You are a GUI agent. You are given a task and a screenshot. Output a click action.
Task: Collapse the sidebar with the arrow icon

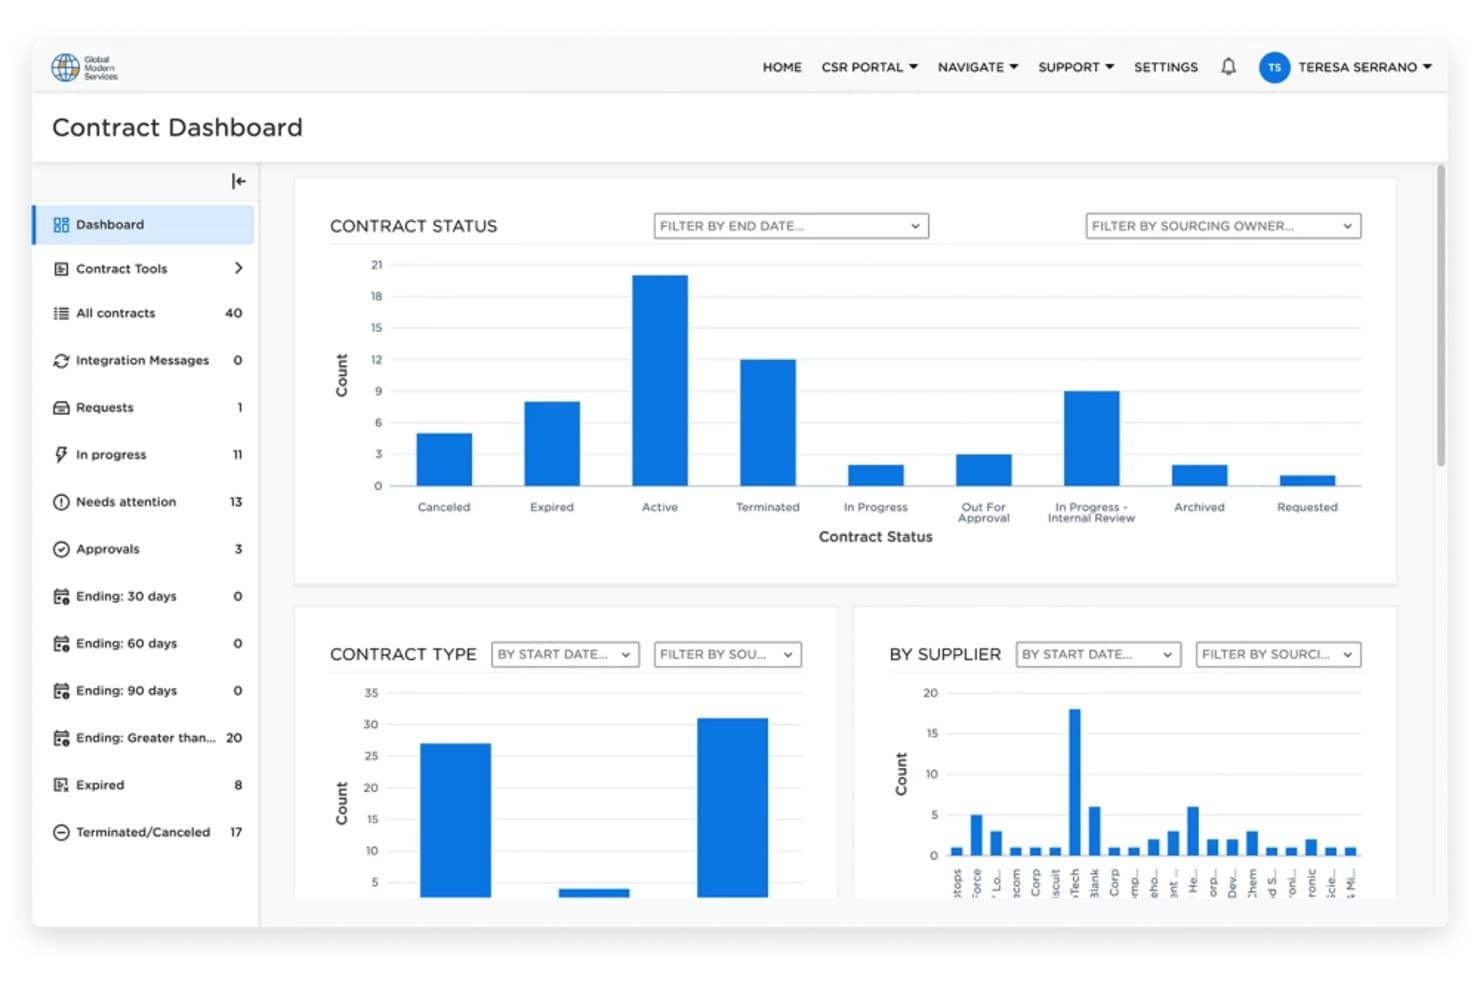coord(238,181)
